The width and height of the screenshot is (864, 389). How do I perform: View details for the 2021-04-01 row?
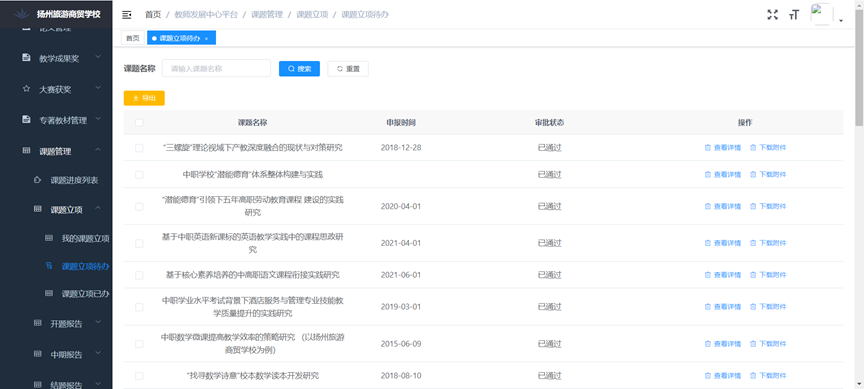tap(723, 243)
